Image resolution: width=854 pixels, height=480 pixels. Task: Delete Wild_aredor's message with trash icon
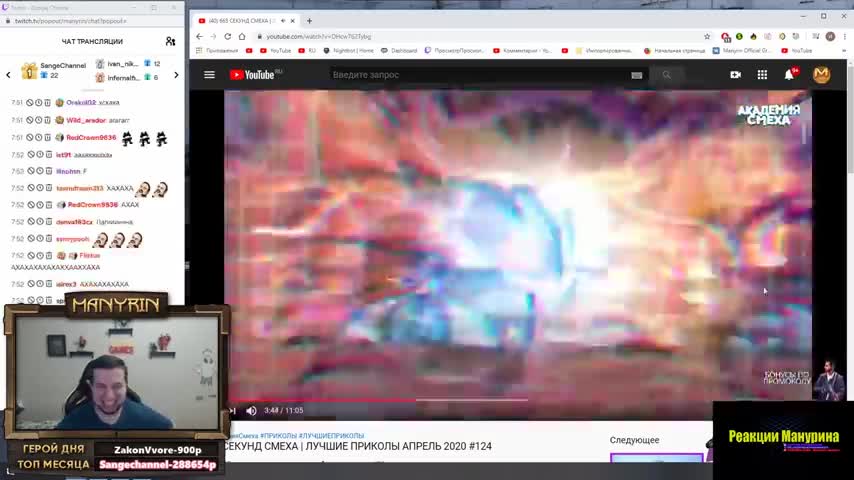coord(47,120)
